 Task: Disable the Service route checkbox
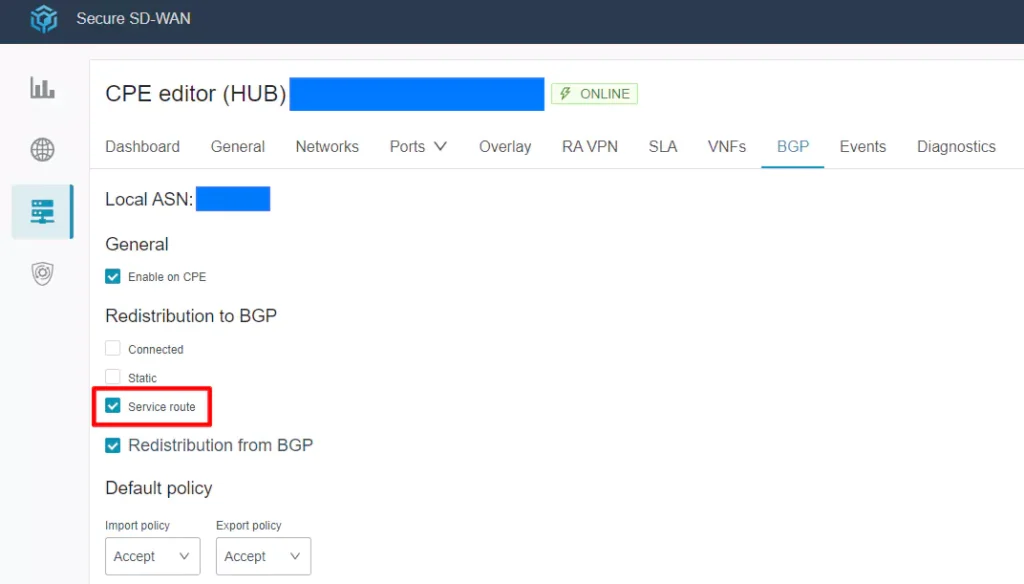113,406
